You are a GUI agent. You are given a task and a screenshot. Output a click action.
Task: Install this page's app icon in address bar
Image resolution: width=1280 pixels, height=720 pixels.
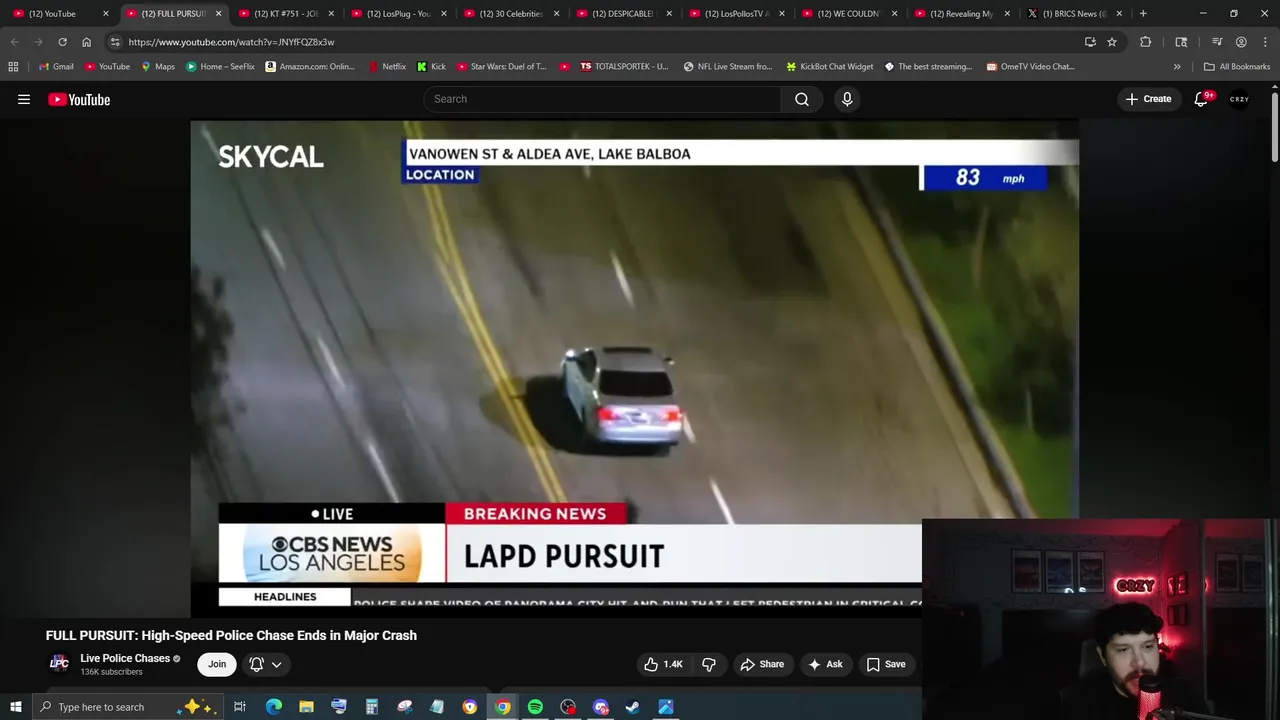1090,42
